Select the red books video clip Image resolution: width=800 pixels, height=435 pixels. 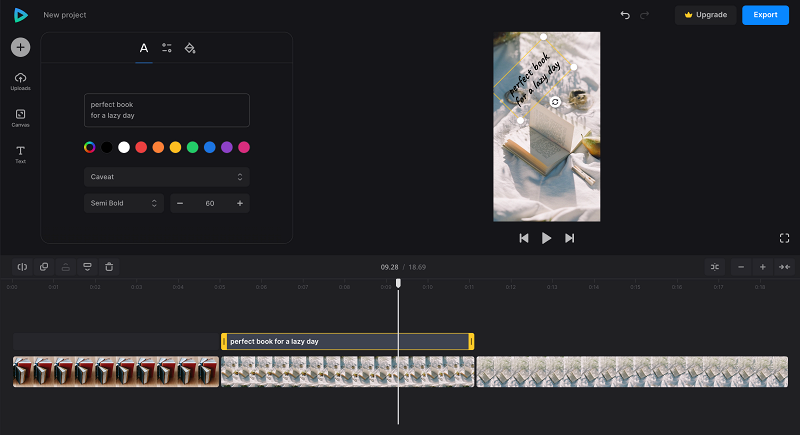click(116, 372)
